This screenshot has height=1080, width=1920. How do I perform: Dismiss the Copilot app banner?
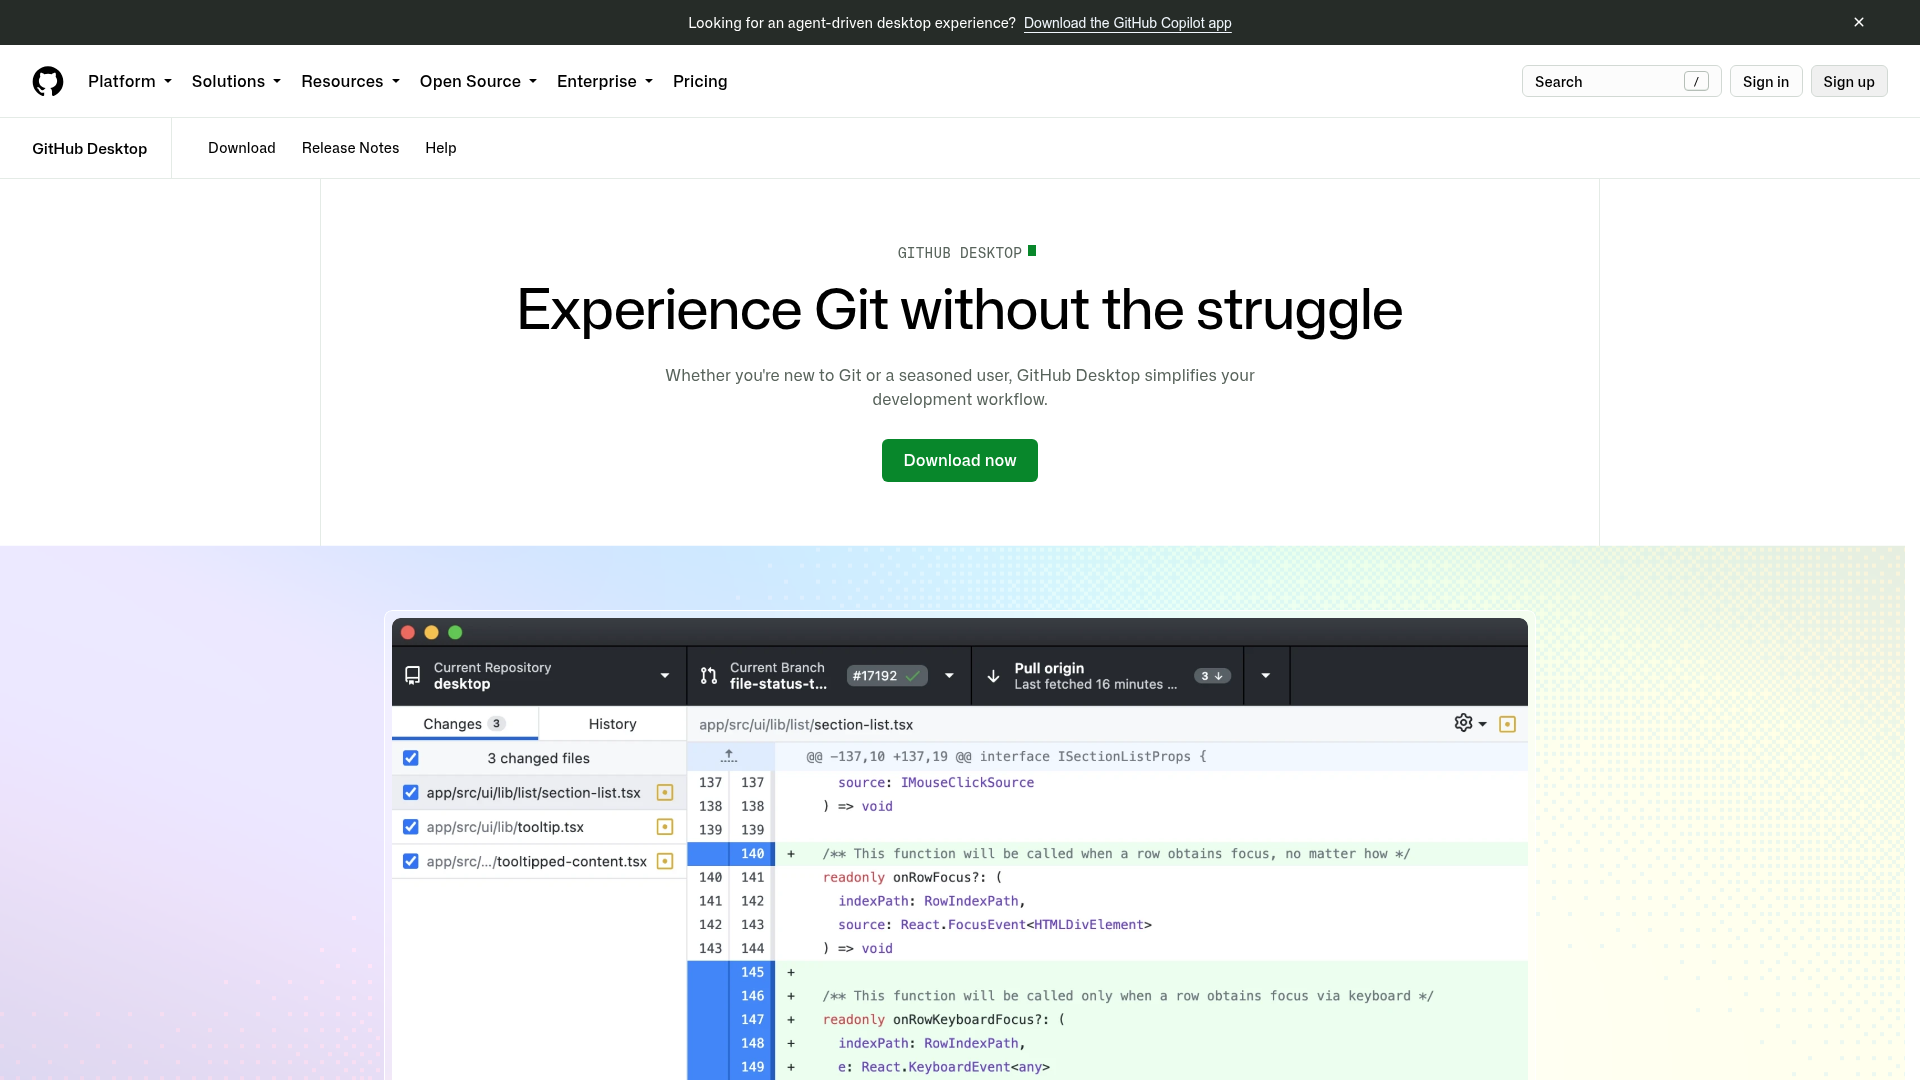click(1859, 22)
